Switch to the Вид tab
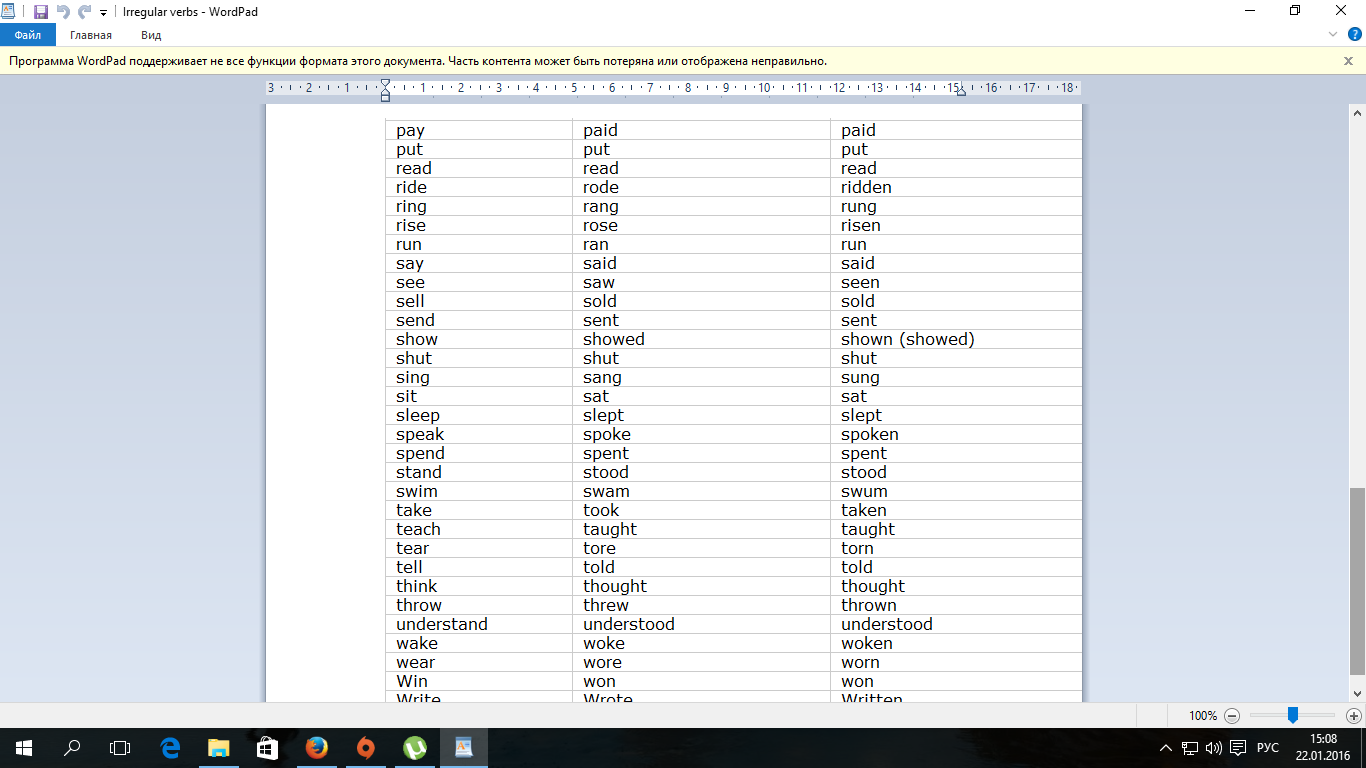Screen dimensions: 1366x768 pyautogui.click(x=151, y=35)
